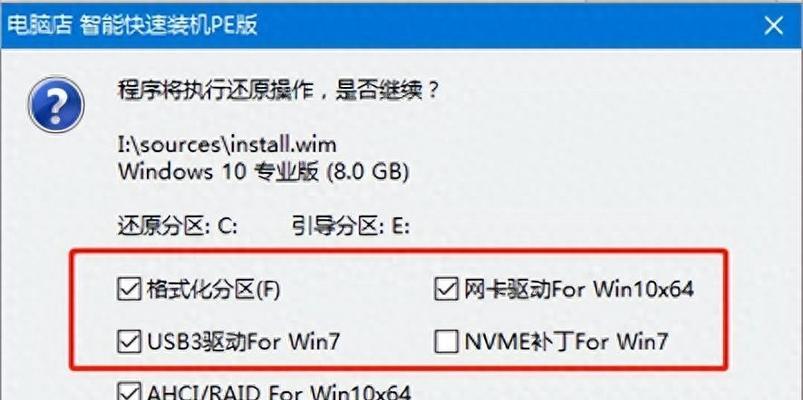The height and width of the screenshot is (400, 803).
Task: Click the 格式化分区(F) label text
Action: click(x=214, y=290)
